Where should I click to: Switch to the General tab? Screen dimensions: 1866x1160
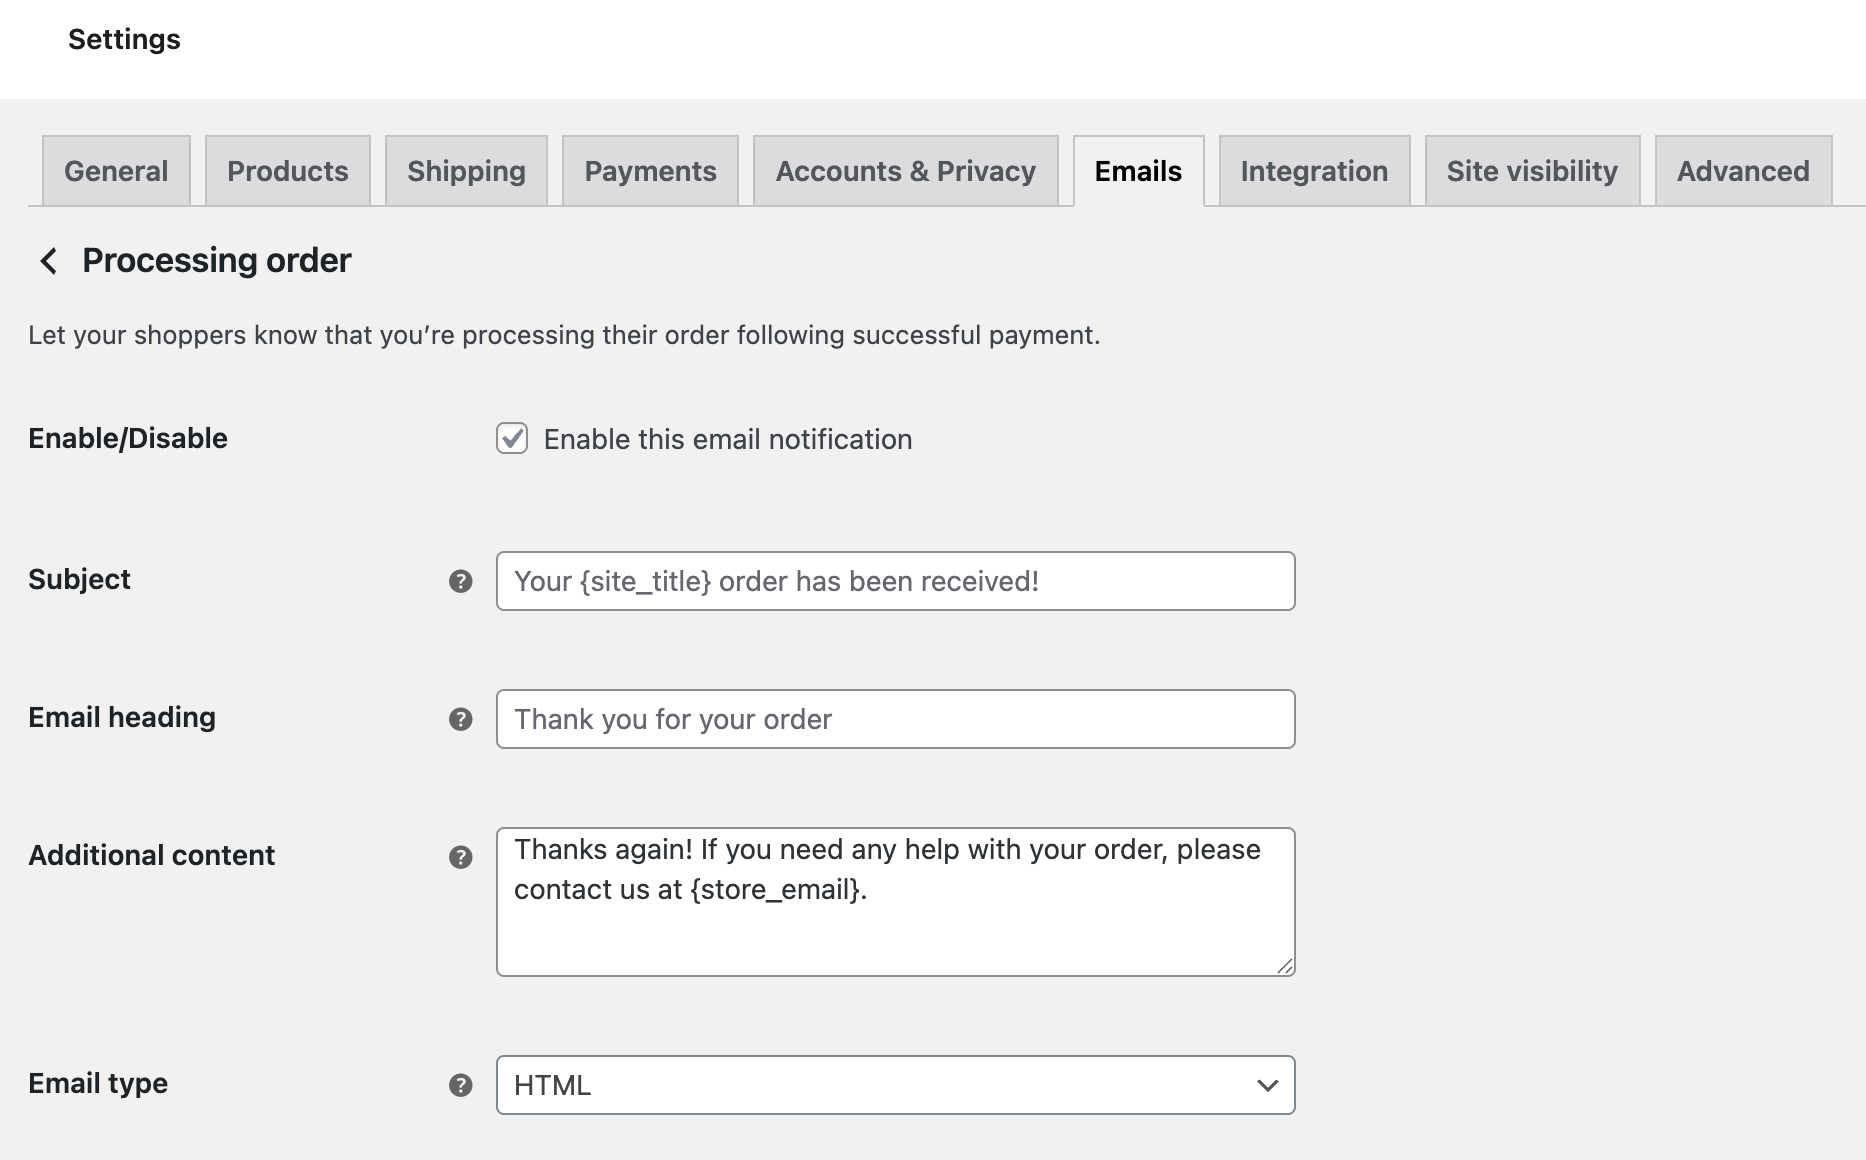click(x=115, y=171)
